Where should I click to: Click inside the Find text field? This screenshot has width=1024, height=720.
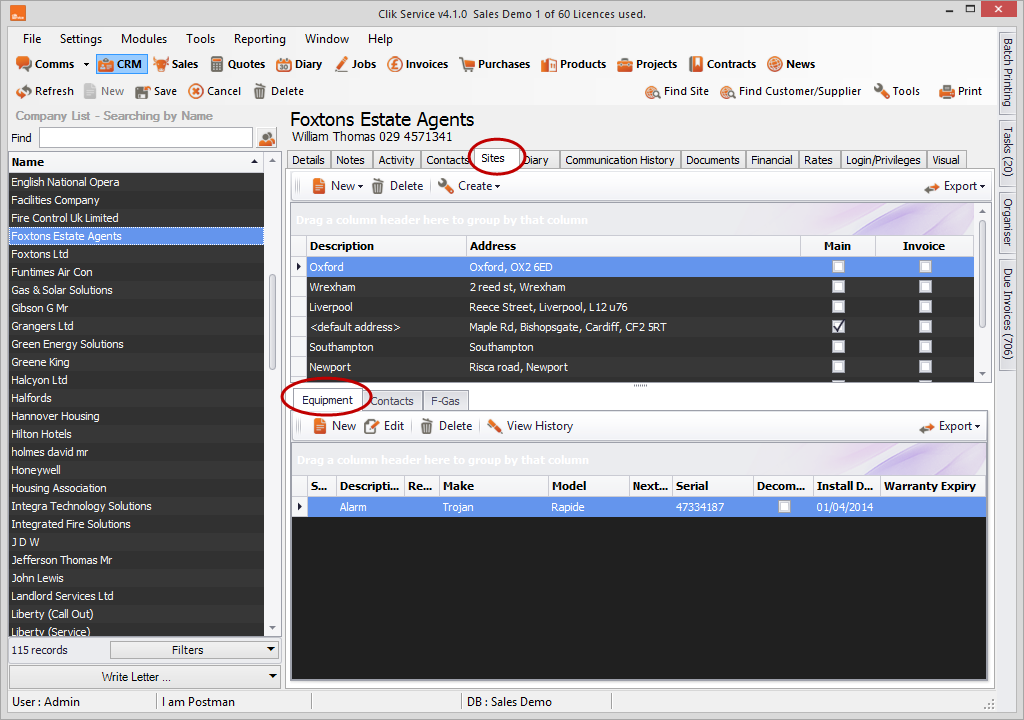145,138
